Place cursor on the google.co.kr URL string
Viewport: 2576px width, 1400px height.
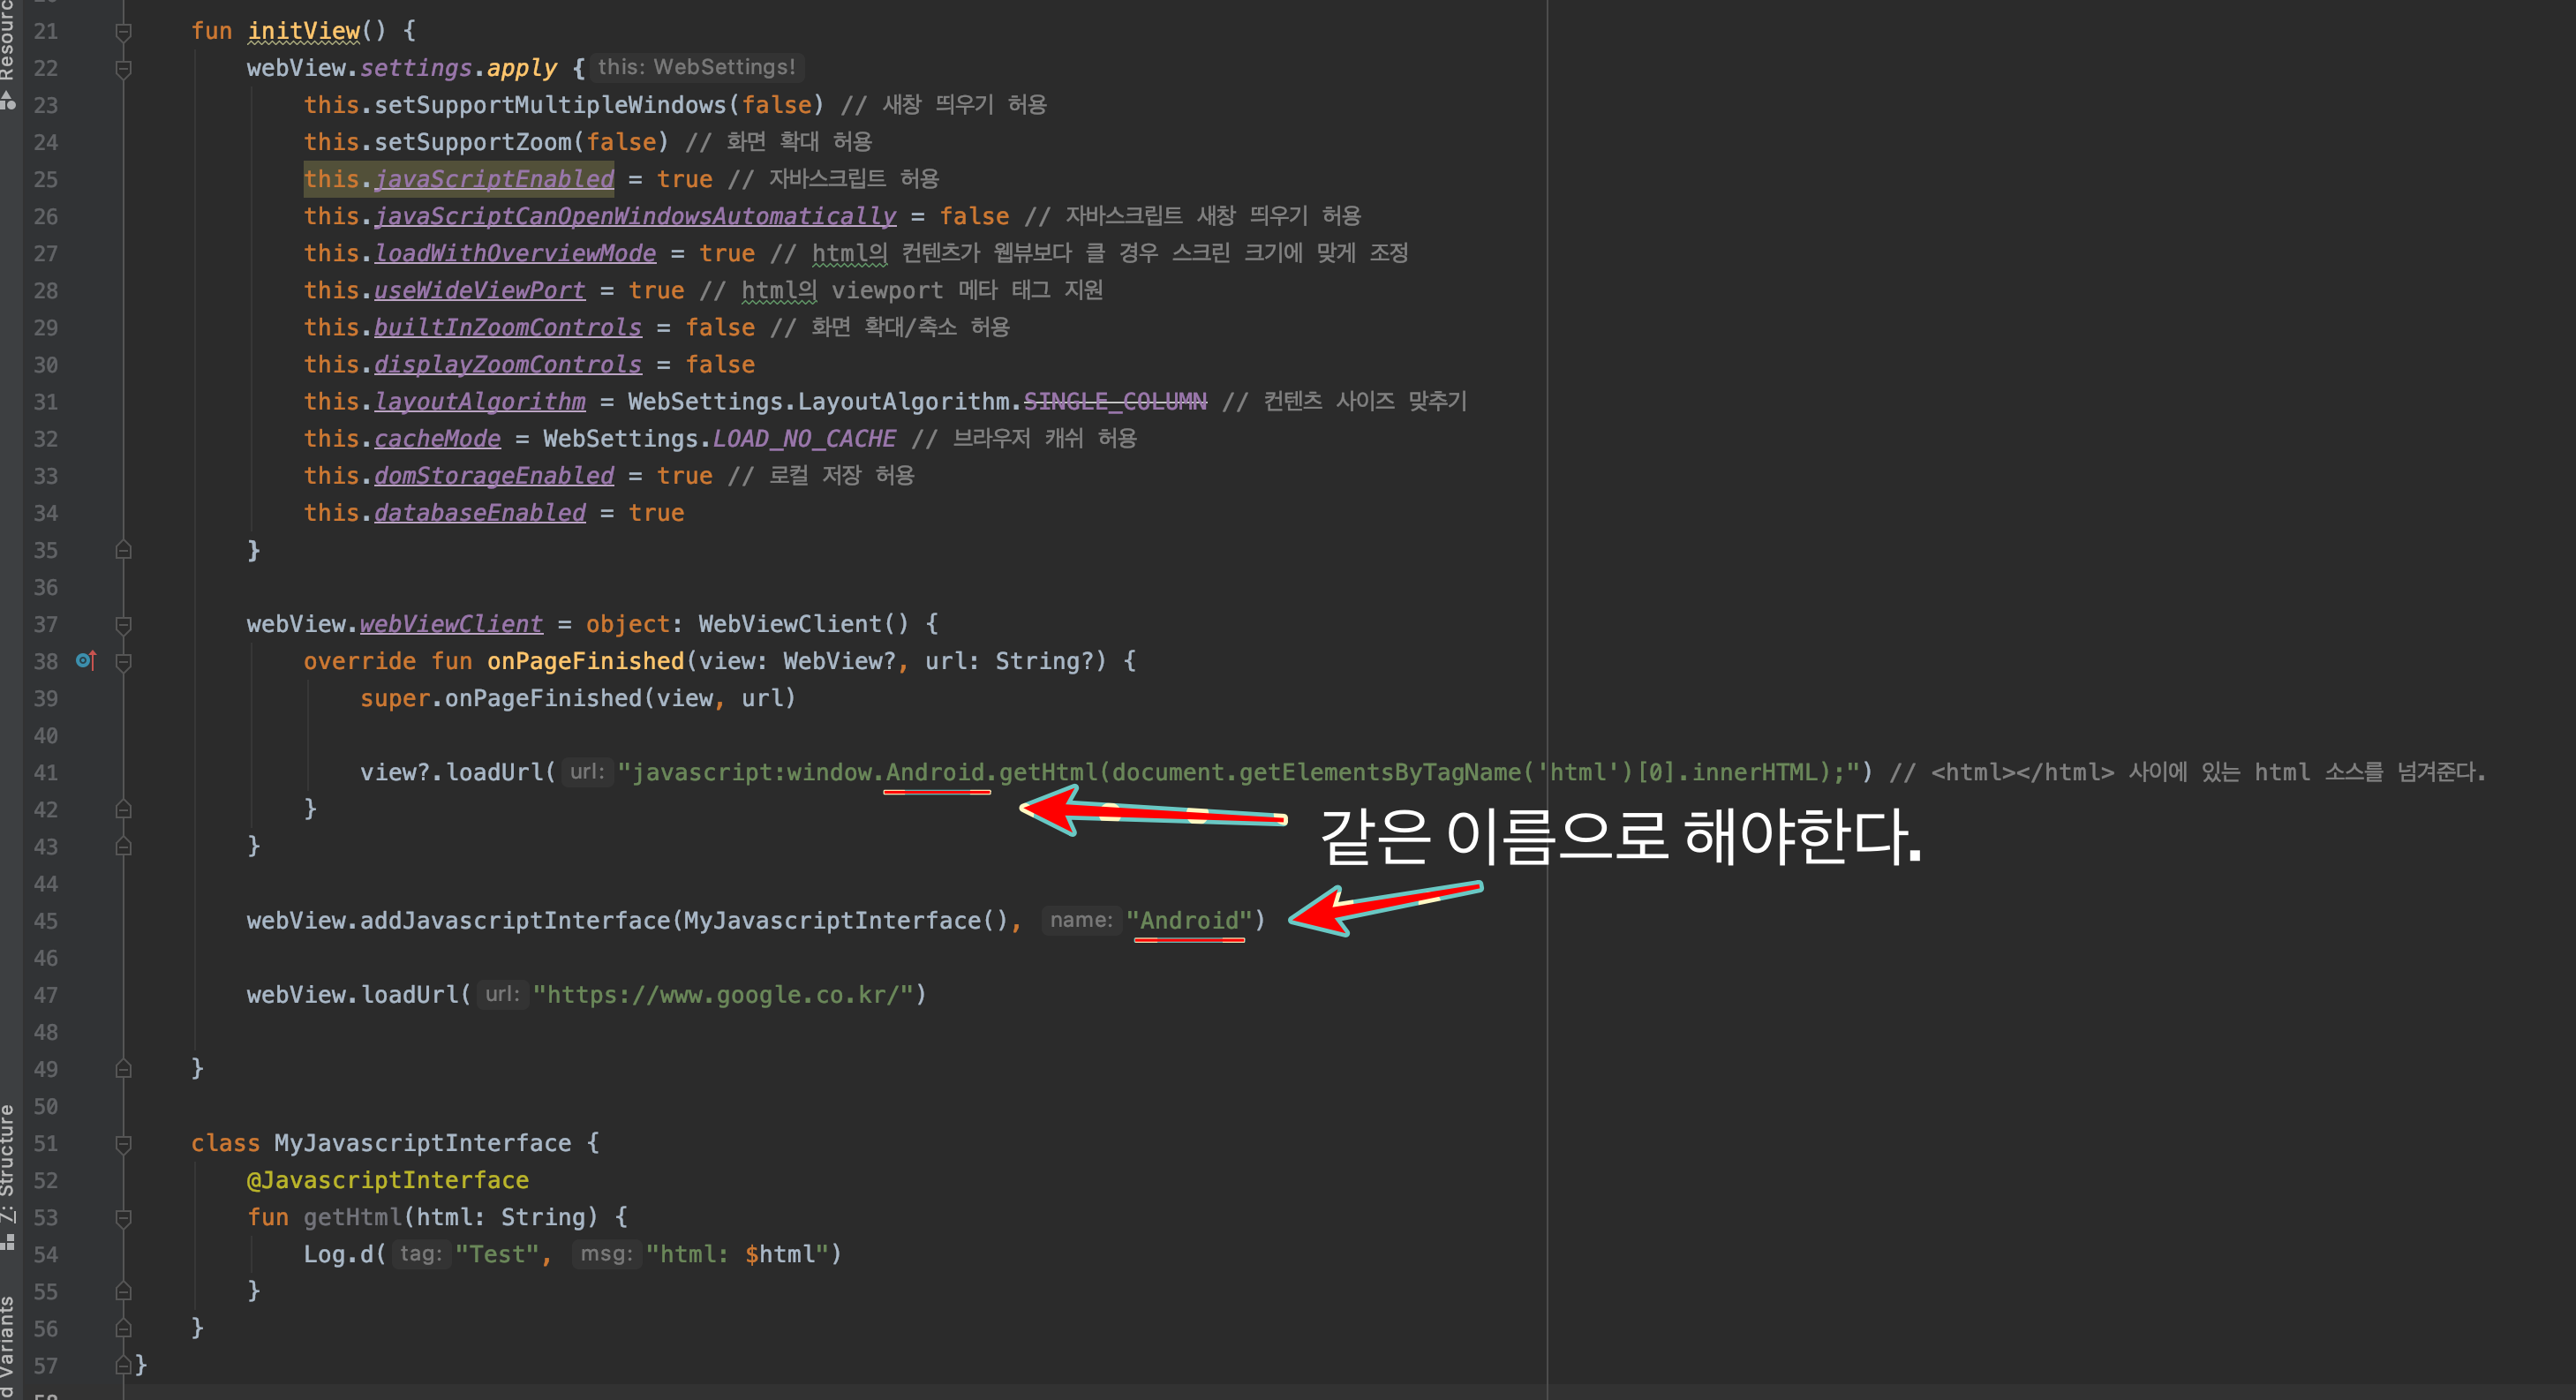[x=729, y=995]
